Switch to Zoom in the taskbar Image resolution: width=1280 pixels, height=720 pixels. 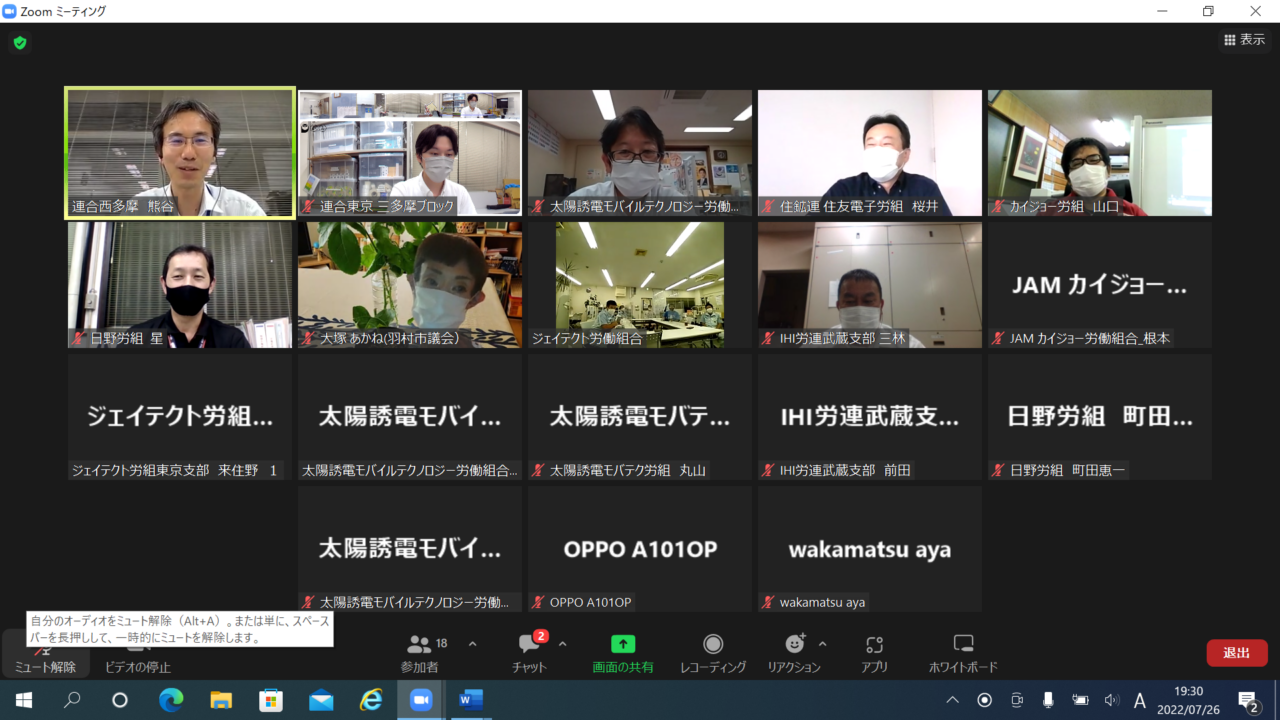pos(421,700)
